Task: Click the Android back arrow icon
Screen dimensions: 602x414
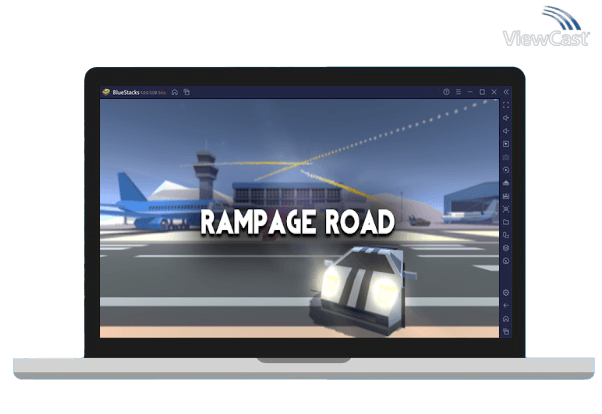Action: pyautogui.click(x=506, y=306)
